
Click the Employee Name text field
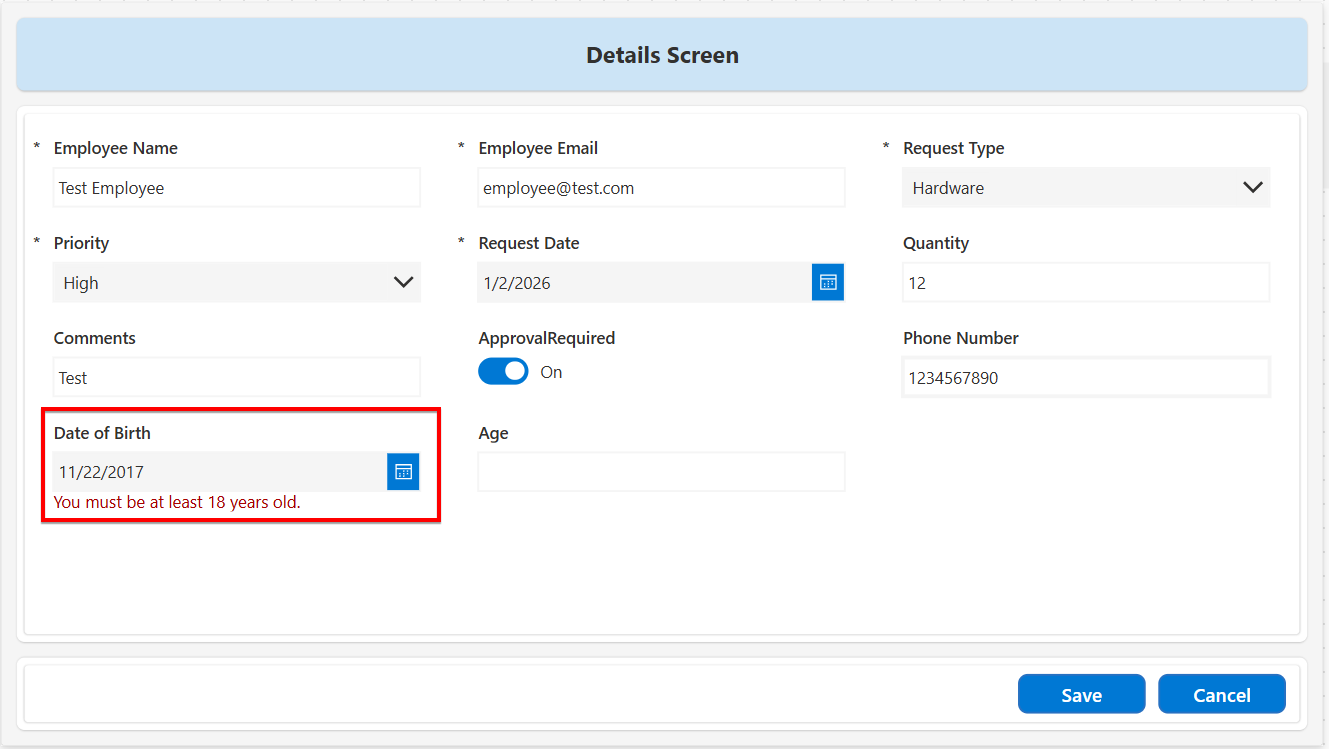tap(237, 188)
